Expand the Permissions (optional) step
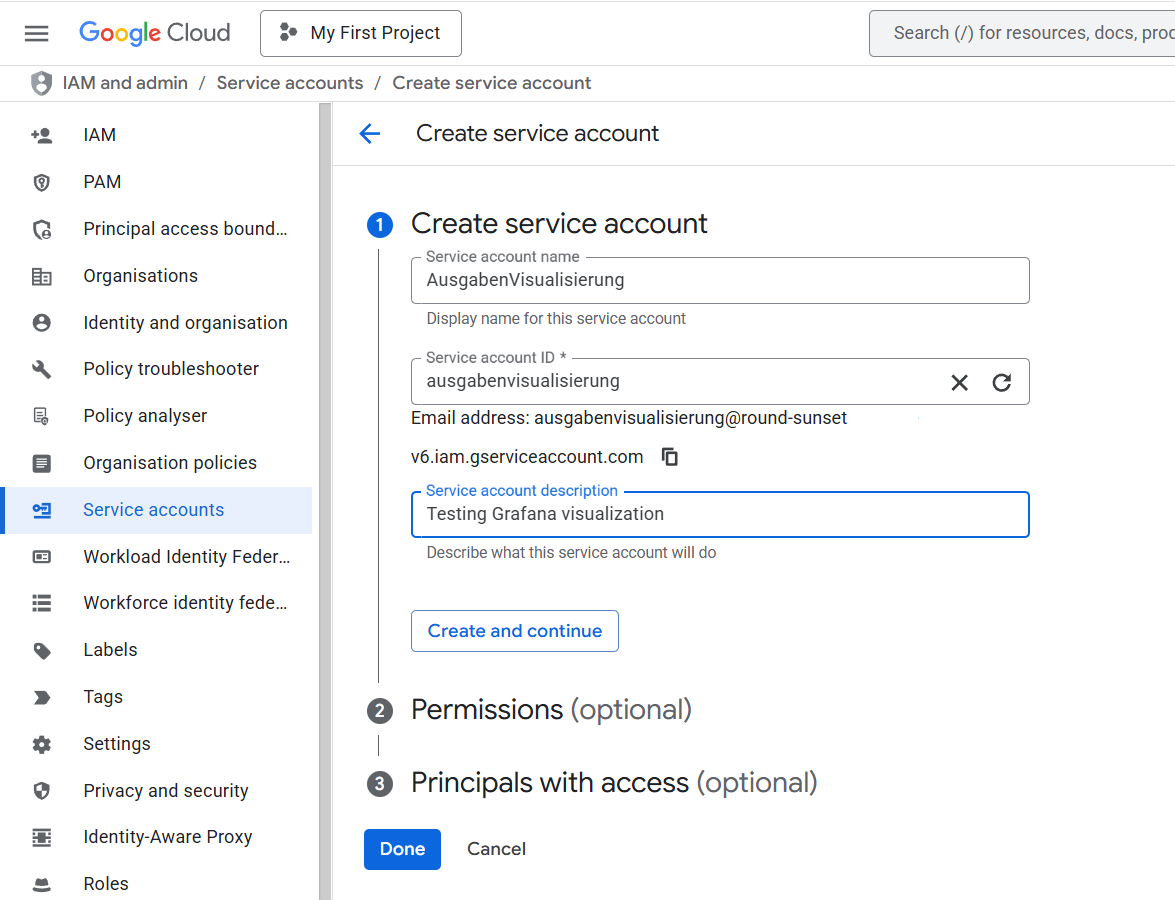Screen dimensions: 1175x900 tap(551, 710)
